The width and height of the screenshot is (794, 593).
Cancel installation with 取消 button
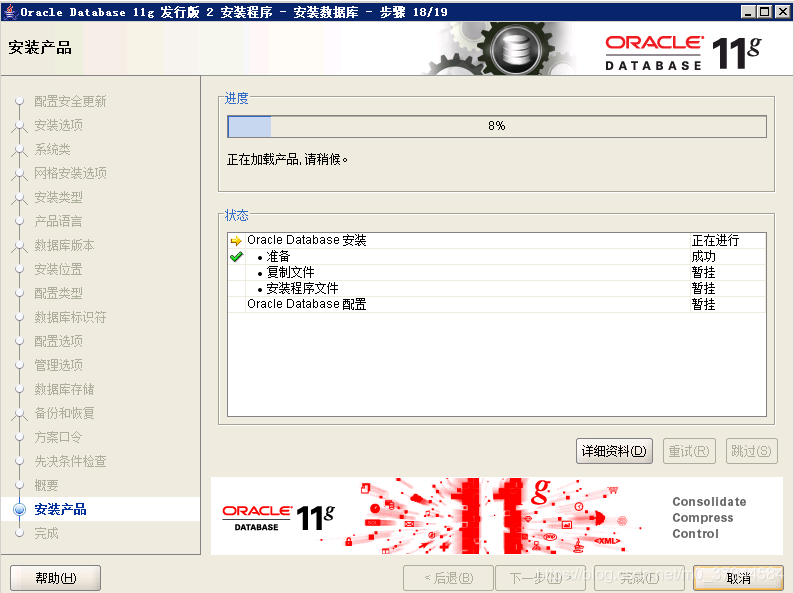point(738,578)
